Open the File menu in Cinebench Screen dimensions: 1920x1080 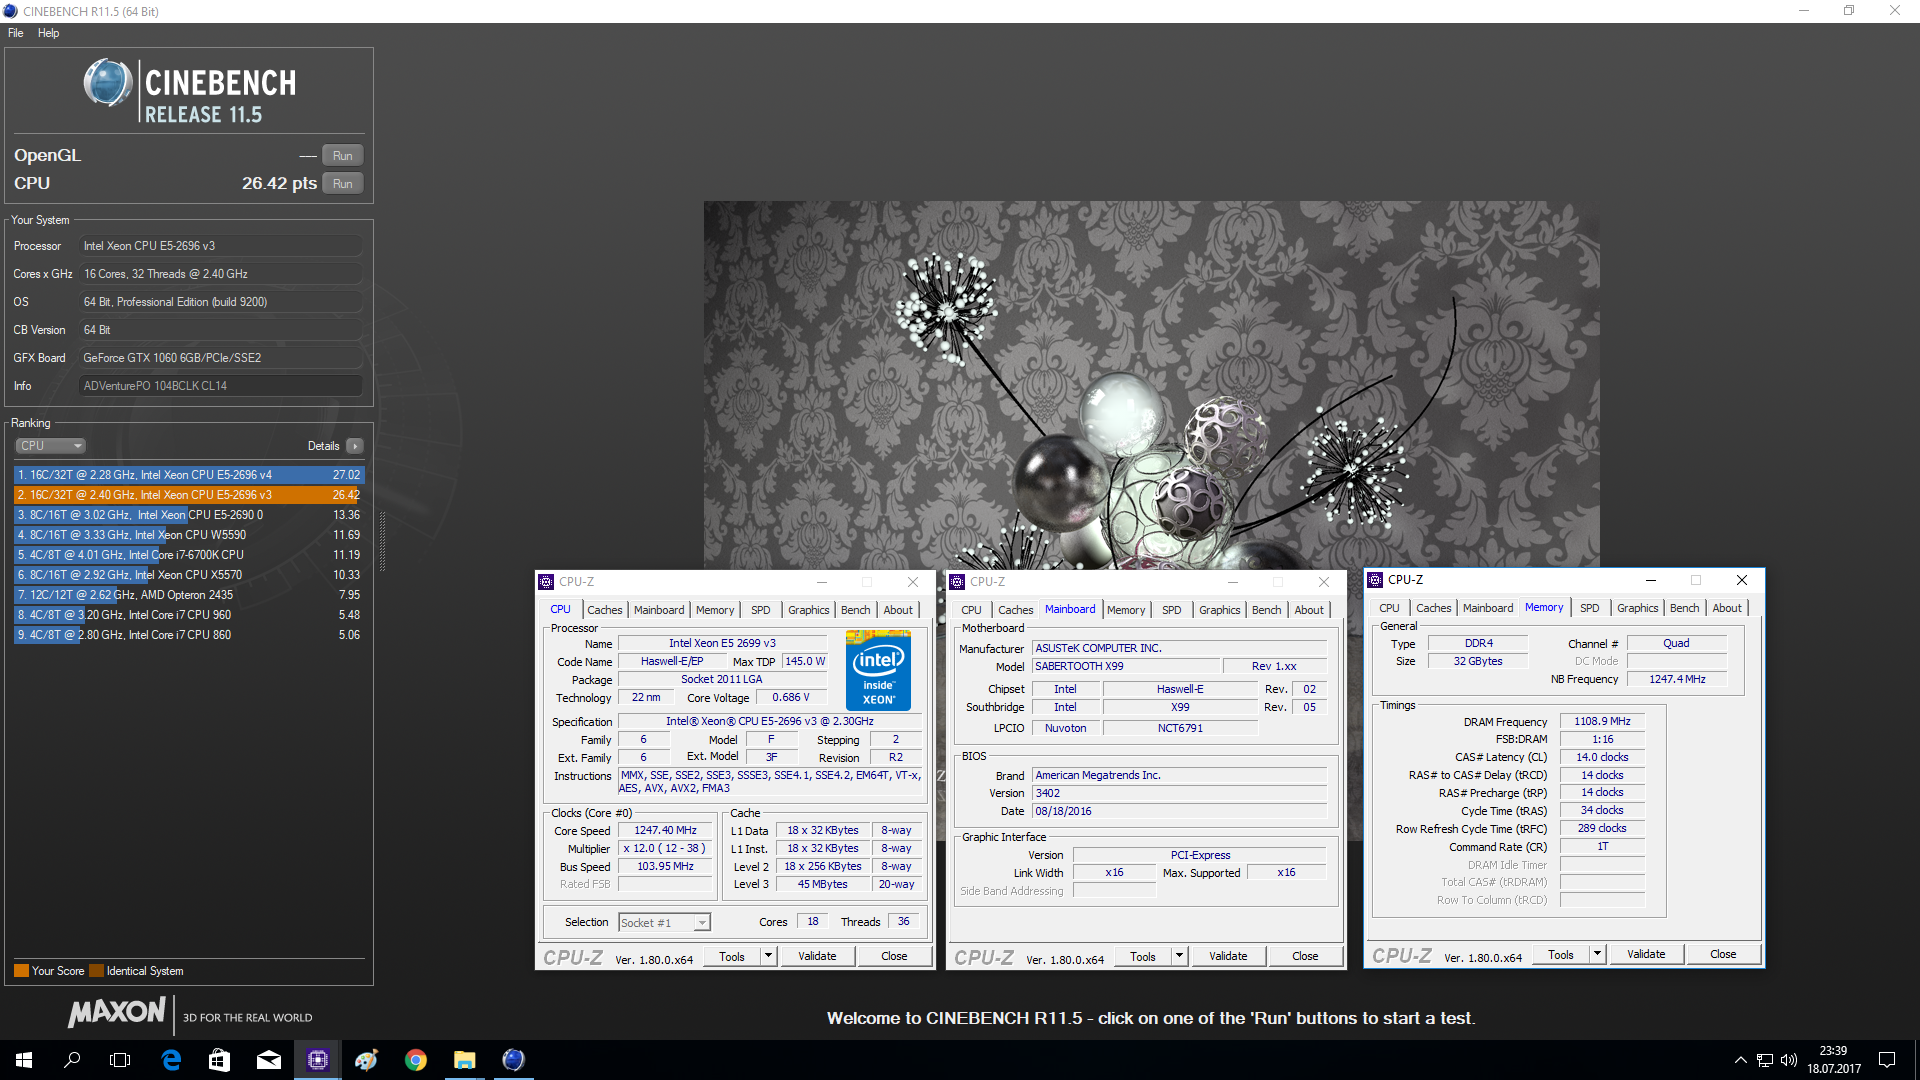[16, 33]
